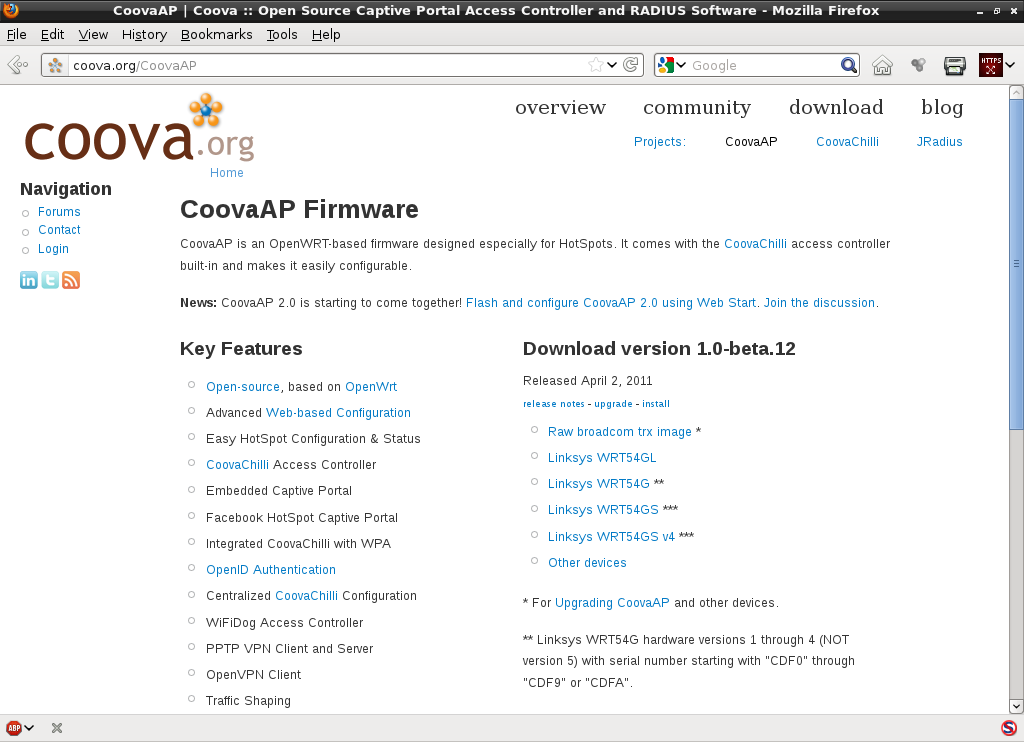Reload the page with the refresh icon
This screenshot has height=742, width=1024.
631,65
